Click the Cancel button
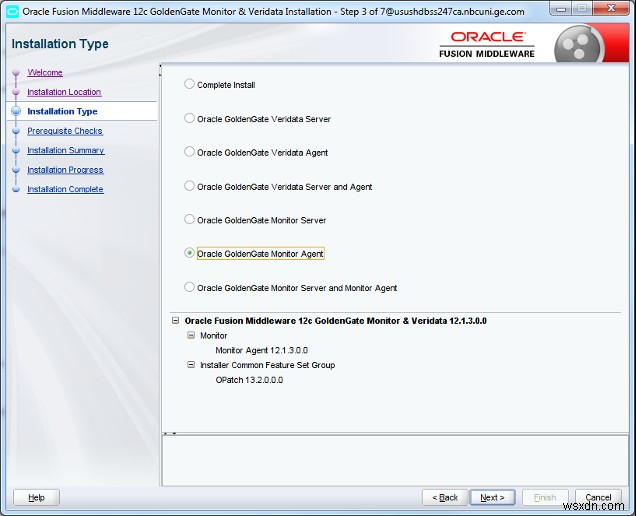Viewport: 636px width, 516px height. point(598,497)
